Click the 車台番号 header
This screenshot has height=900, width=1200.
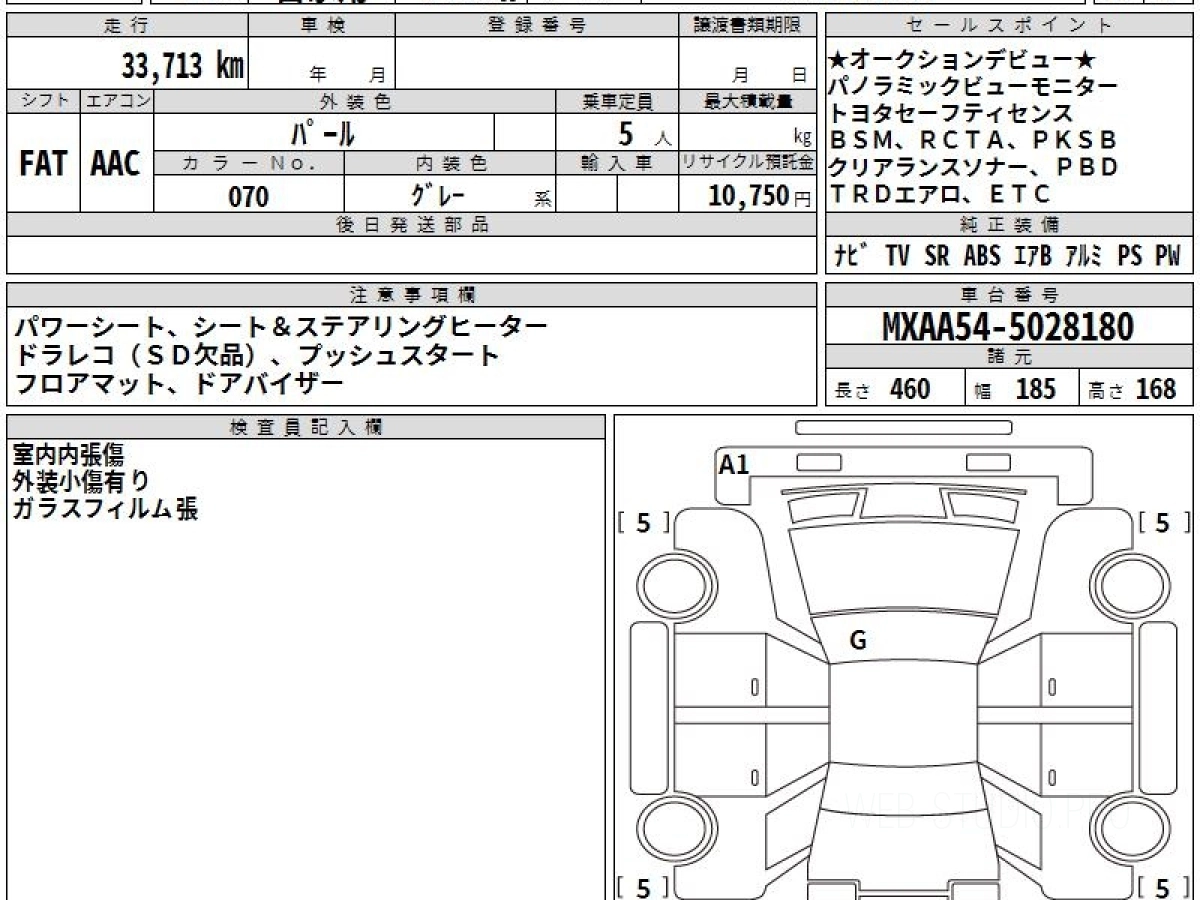tap(1010, 294)
